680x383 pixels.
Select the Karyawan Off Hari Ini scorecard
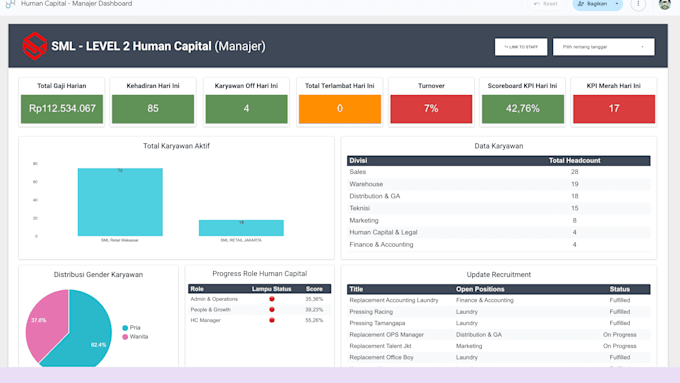[246, 102]
